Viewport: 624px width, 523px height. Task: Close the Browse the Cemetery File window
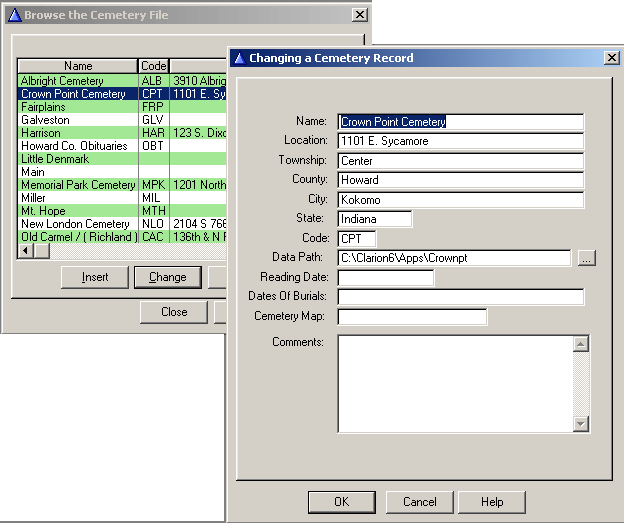pyautogui.click(x=359, y=15)
